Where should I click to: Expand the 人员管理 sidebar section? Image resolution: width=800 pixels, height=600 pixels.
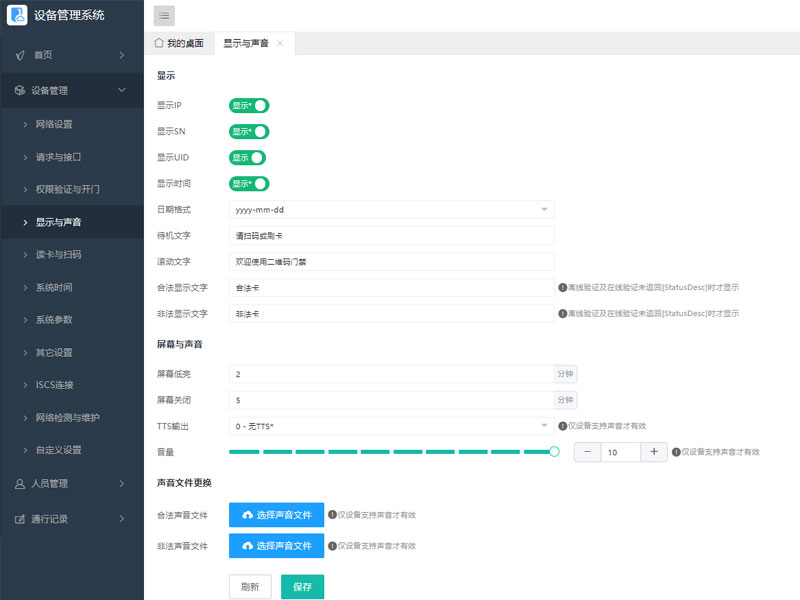(70, 484)
